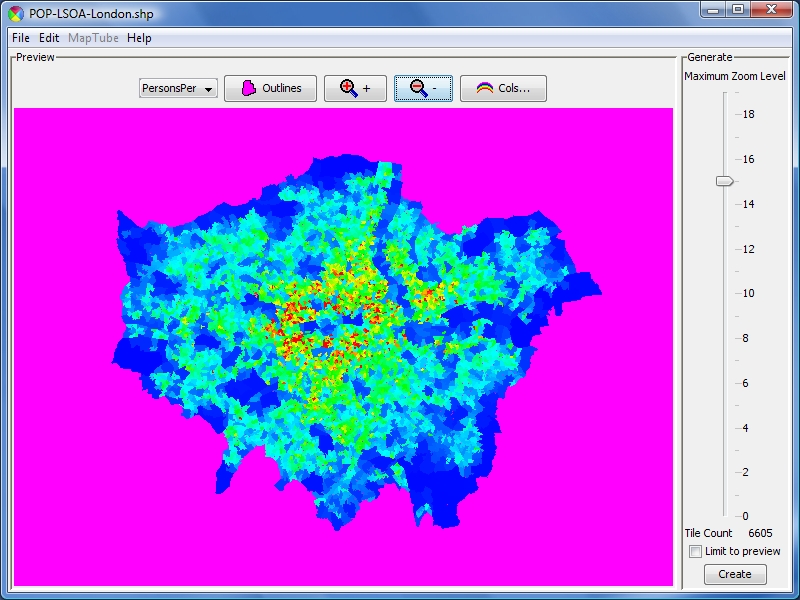This screenshot has height=600, width=800.
Task: Minimize the POP-LSOA-London.shp window
Action: [x=713, y=10]
